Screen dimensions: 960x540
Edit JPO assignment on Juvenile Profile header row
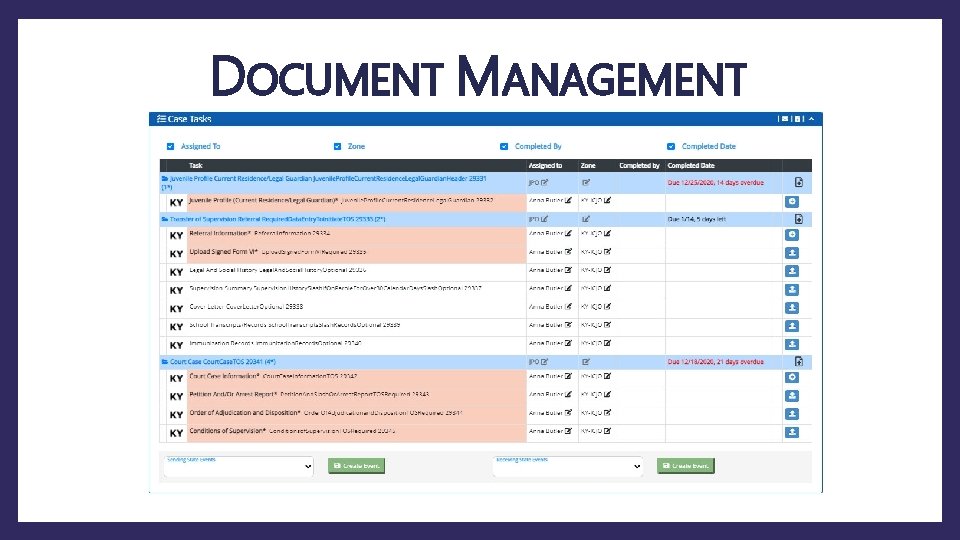[x=544, y=182]
